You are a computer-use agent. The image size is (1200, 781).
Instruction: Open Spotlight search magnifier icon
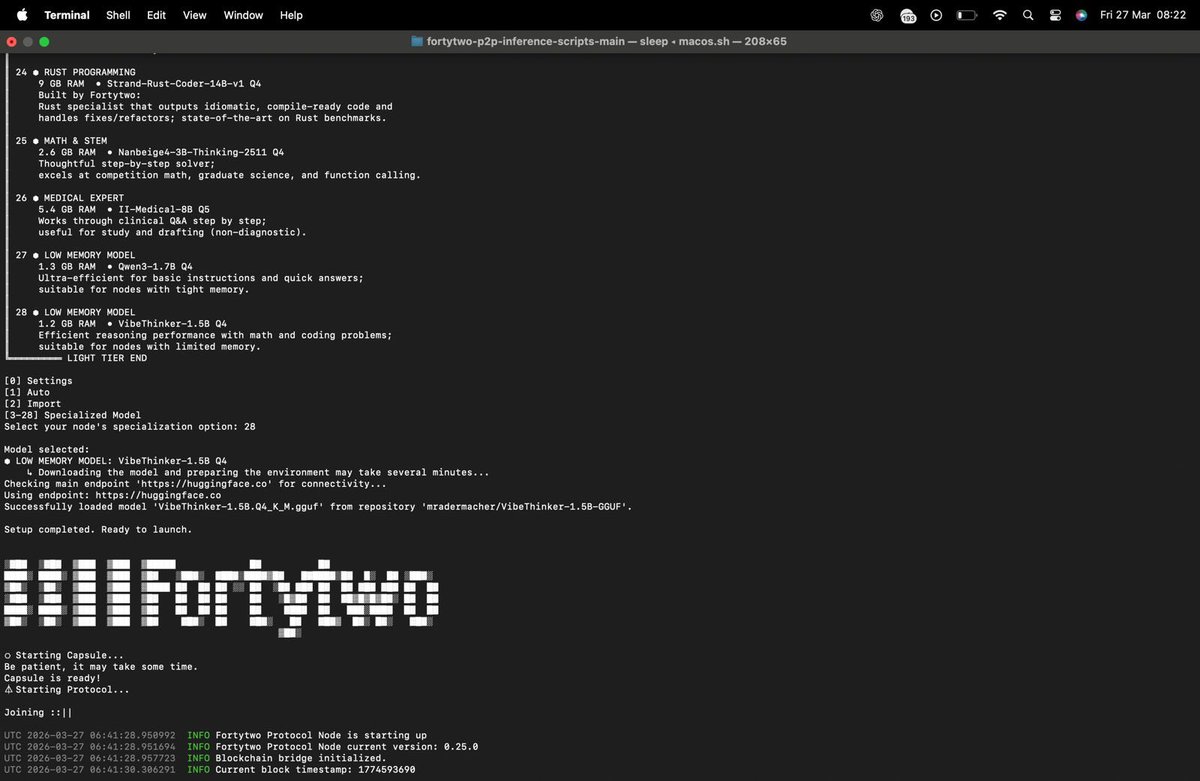click(x=1028, y=15)
